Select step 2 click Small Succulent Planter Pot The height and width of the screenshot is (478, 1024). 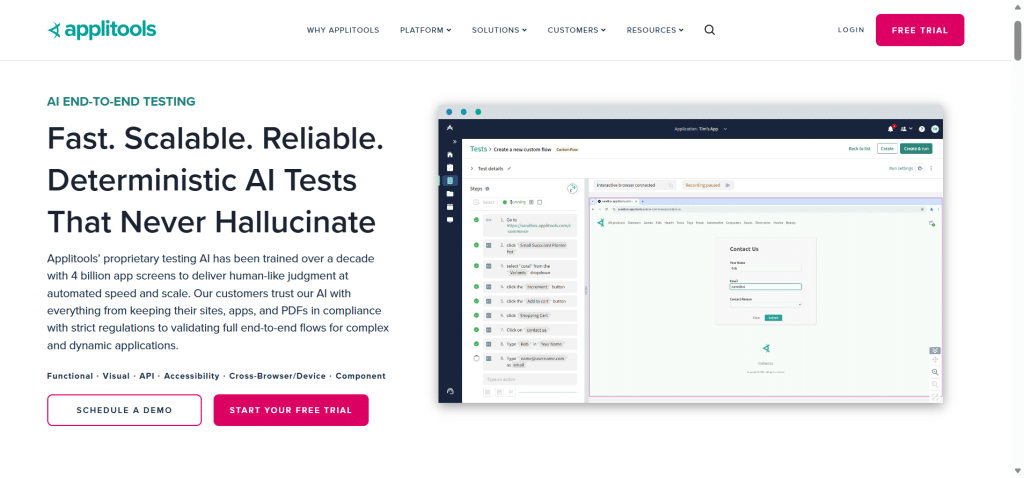pos(530,248)
